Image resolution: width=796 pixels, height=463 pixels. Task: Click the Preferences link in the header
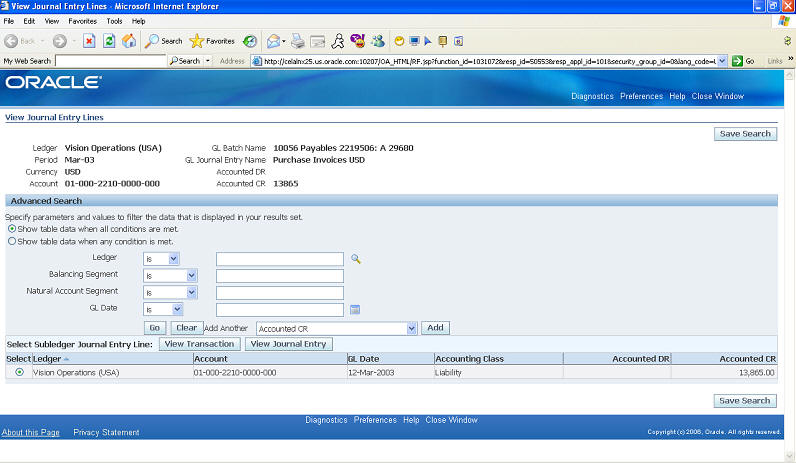(639, 96)
